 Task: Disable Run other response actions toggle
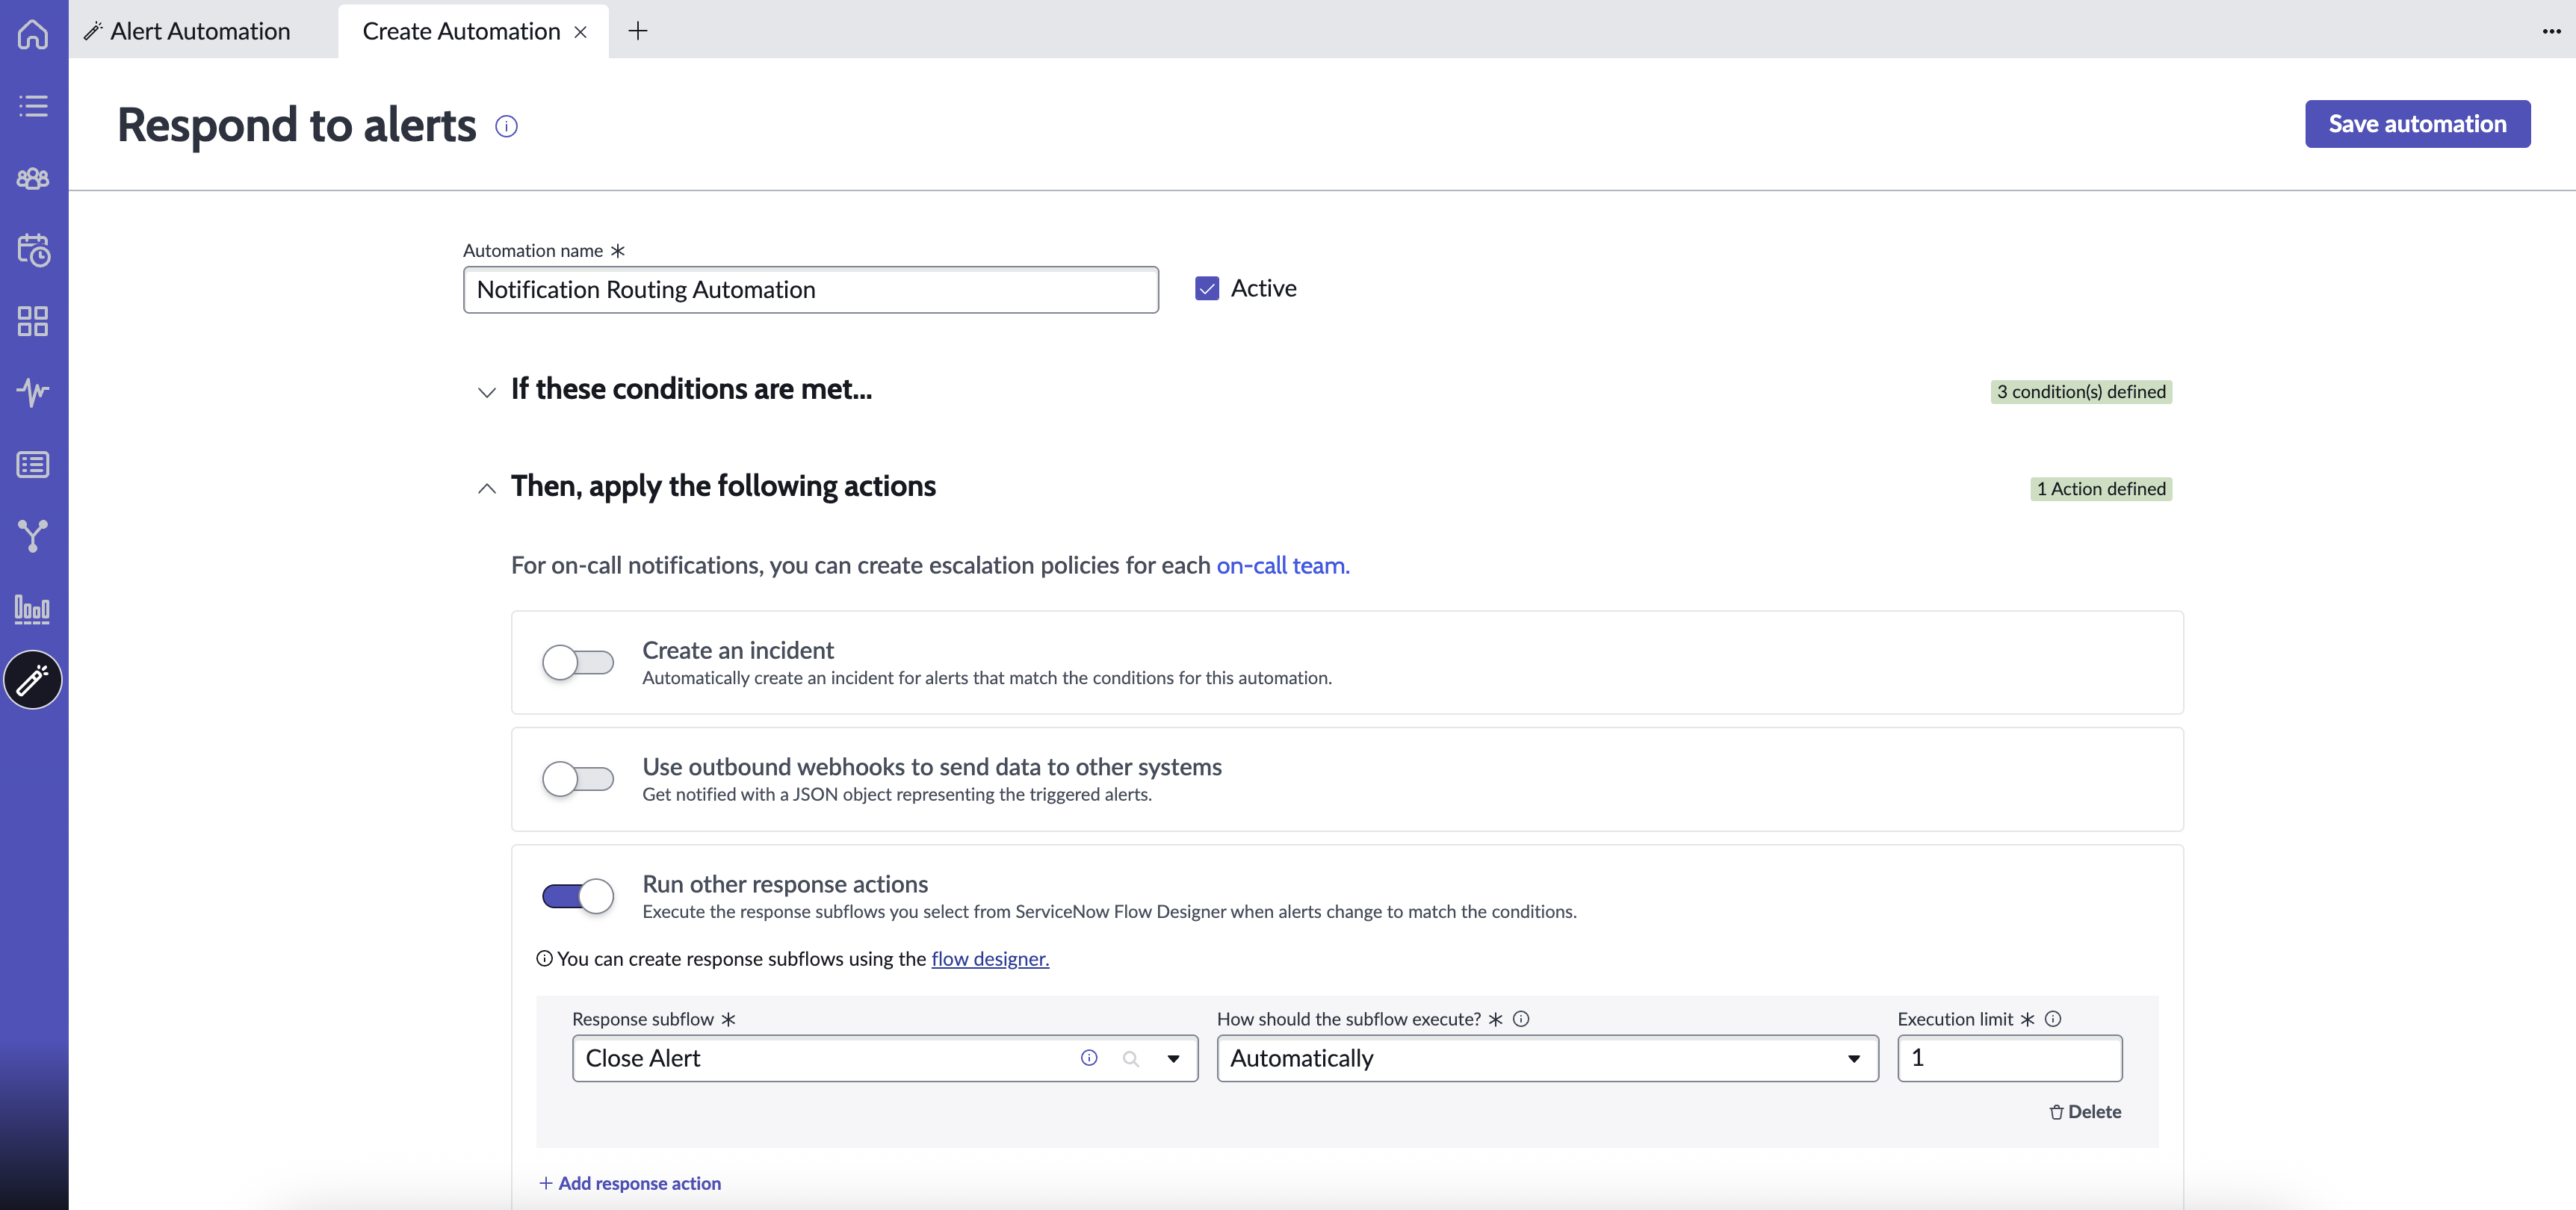pos(577,896)
